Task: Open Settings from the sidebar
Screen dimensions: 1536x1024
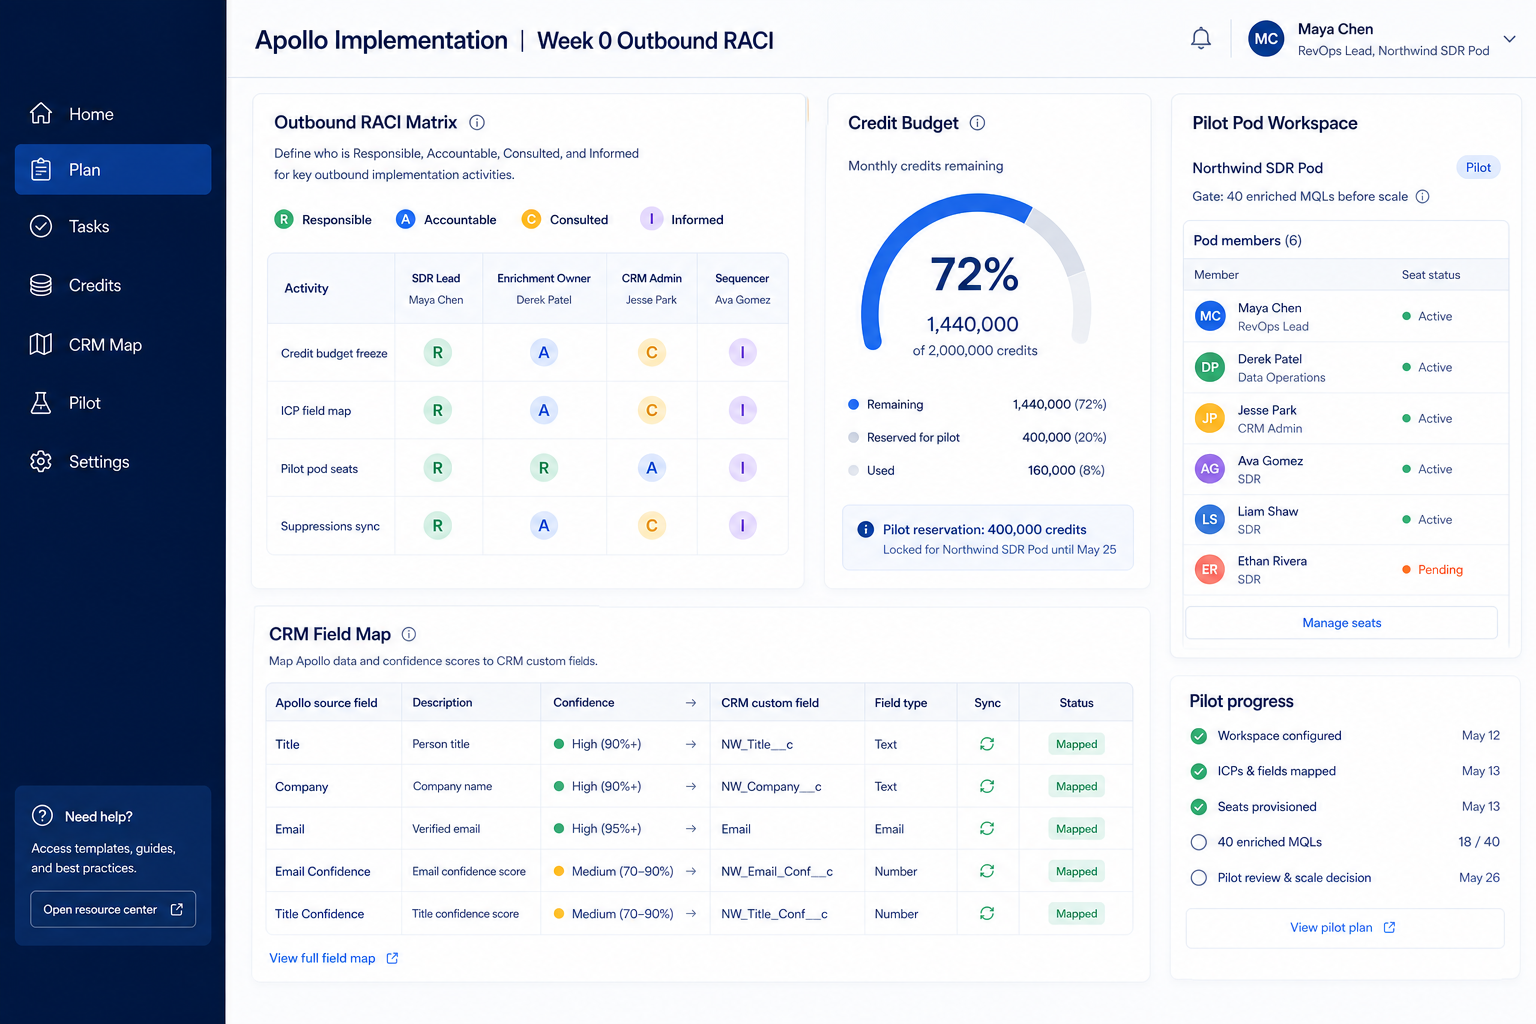Action: [113, 462]
